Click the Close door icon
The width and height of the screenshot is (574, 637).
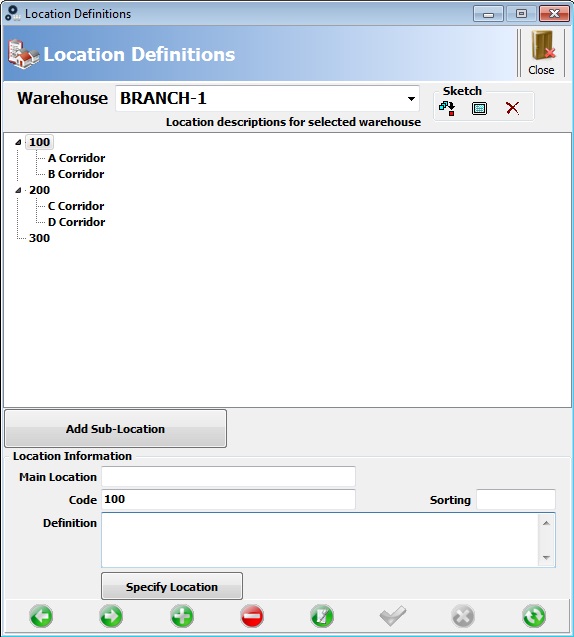pos(542,52)
